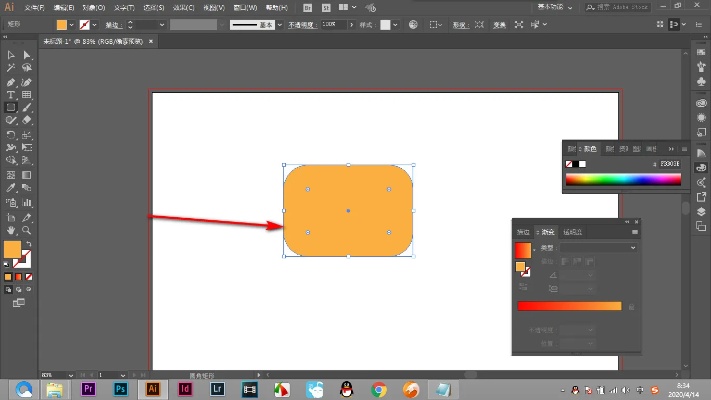Click the 形状 shape link
The image size is (711, 400).
(x=460, y=25)
